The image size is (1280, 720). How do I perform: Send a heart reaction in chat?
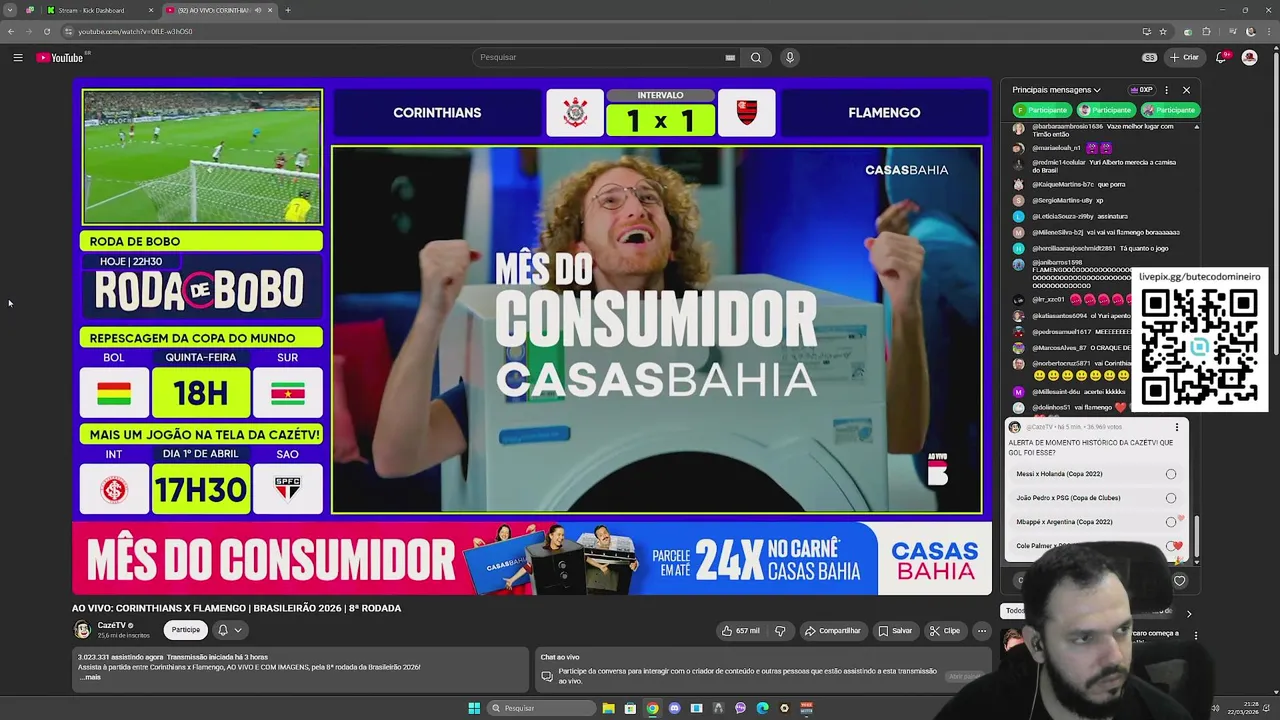tap(1179, 581)
